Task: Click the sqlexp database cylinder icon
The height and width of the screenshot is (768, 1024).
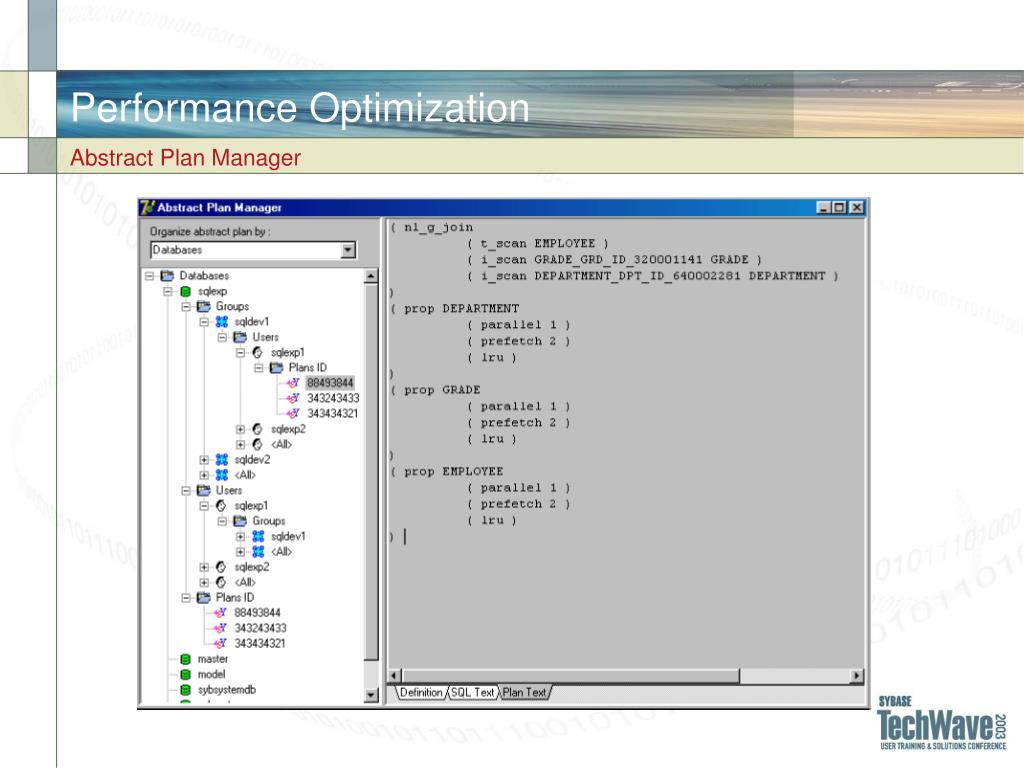Action: click(x=185, y=291)
